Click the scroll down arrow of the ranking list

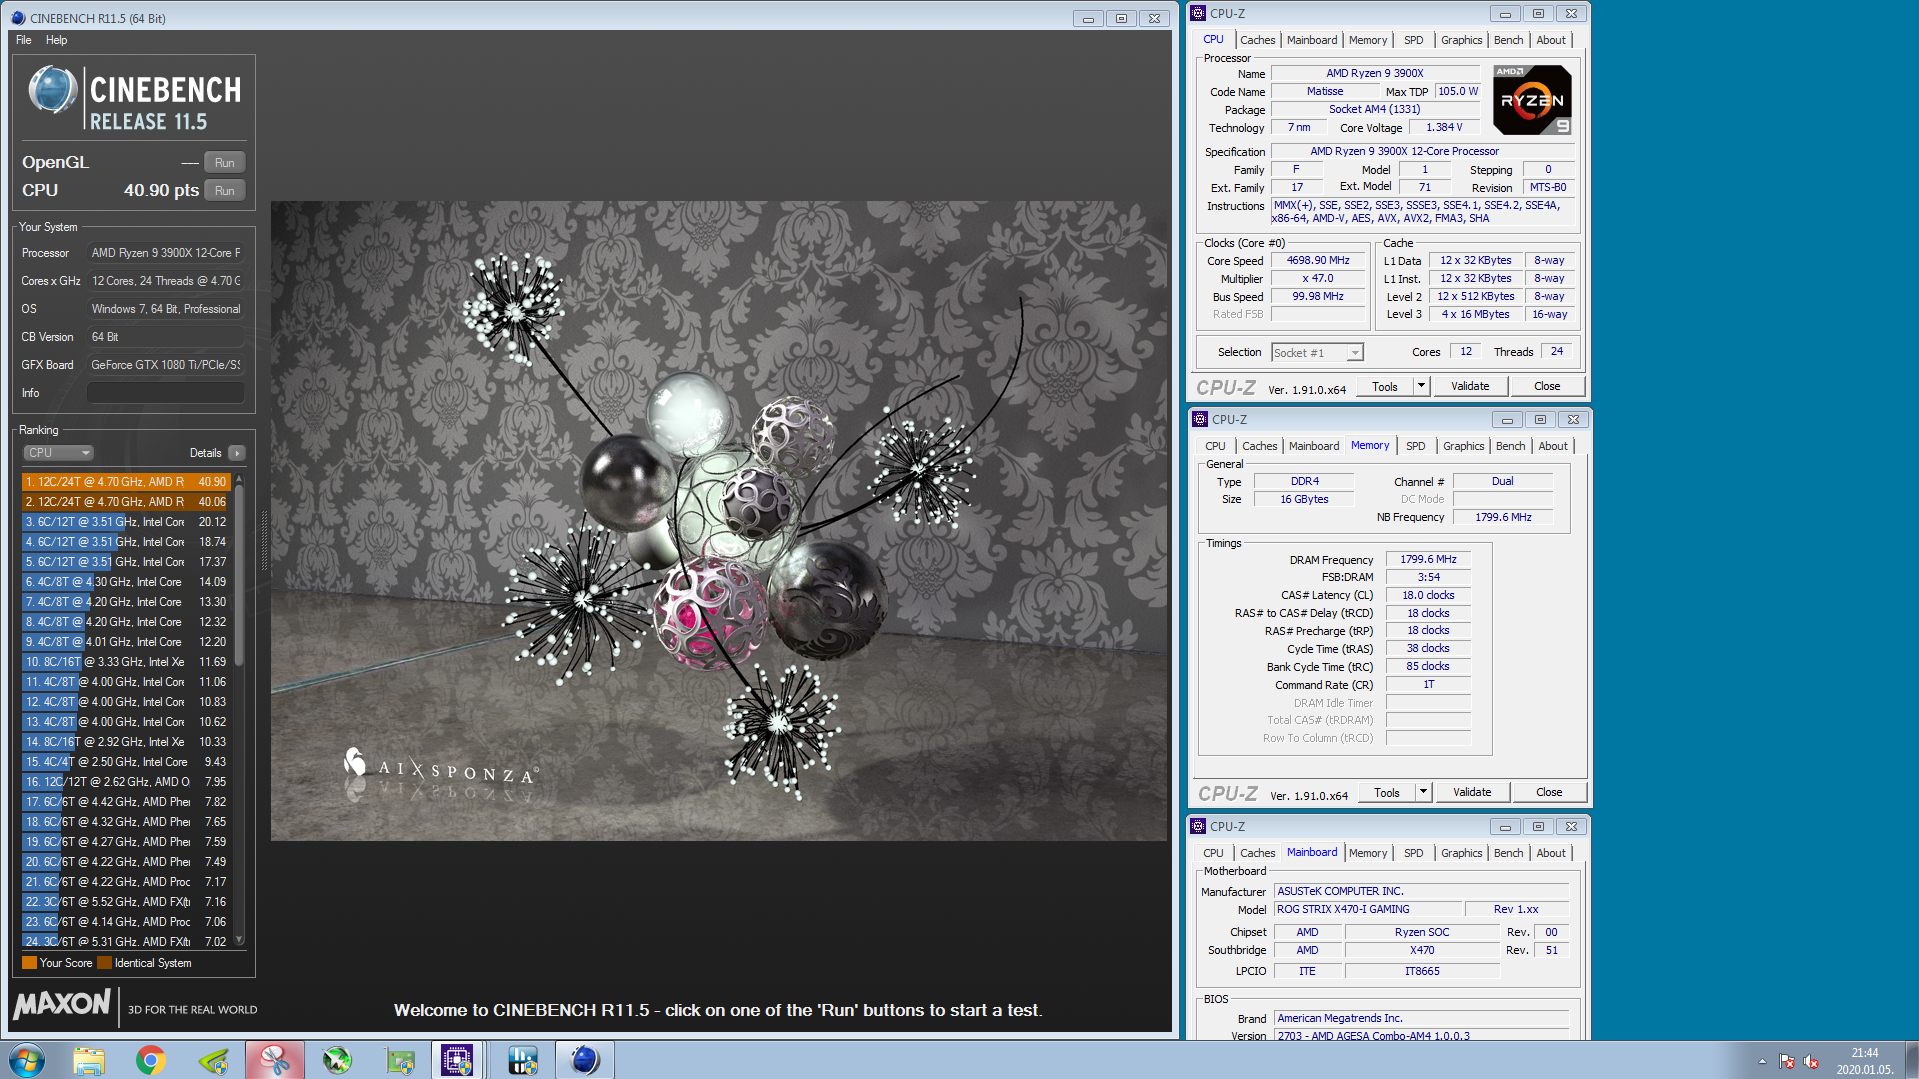click(x=239, y=940)
